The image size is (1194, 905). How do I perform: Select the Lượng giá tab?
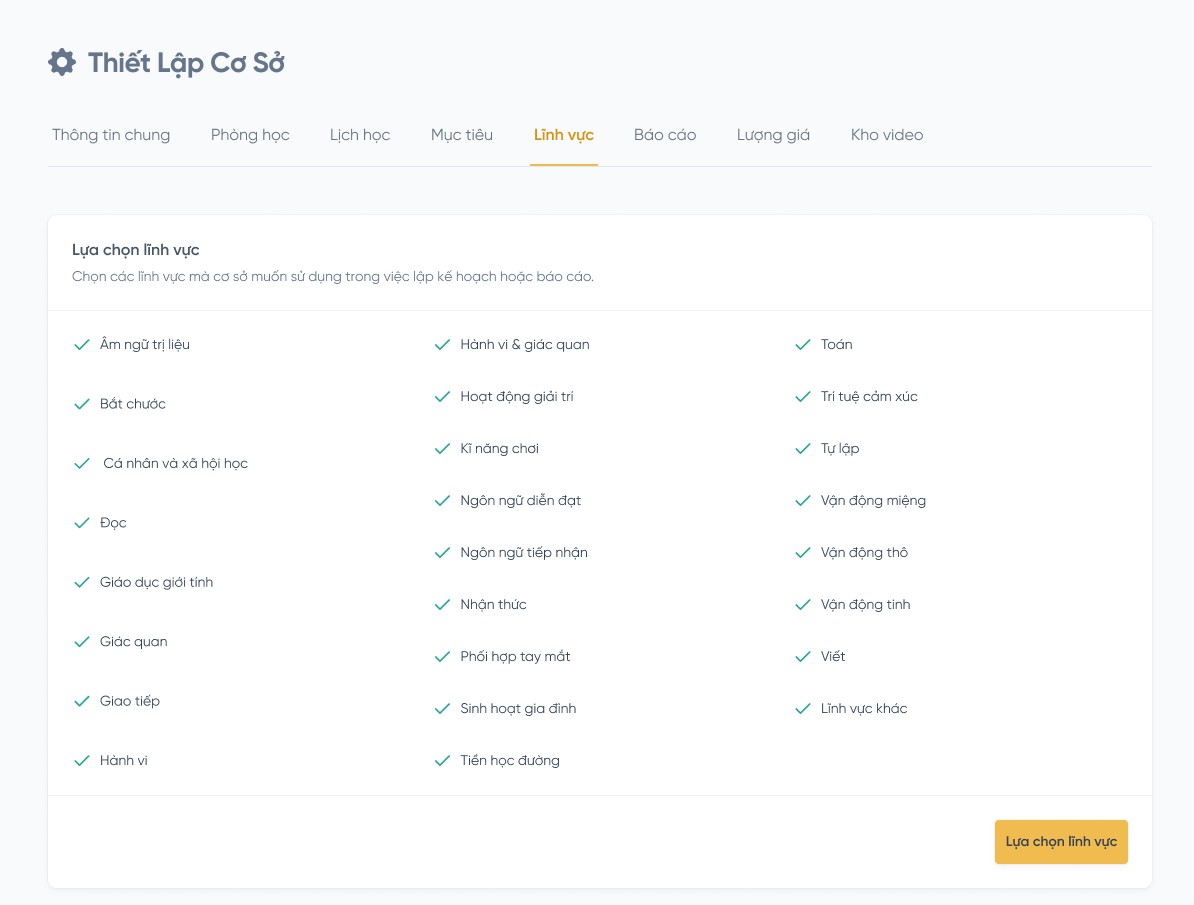pos(773,135)
